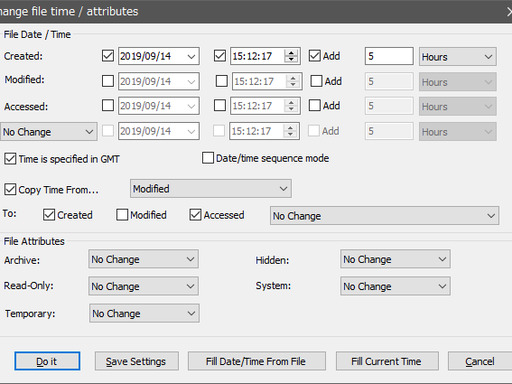Image resolution: width=512 pixels, height=384 pixels.
Task: Open the Hours unit dropdown for Created
Action: tap(458, 57)
